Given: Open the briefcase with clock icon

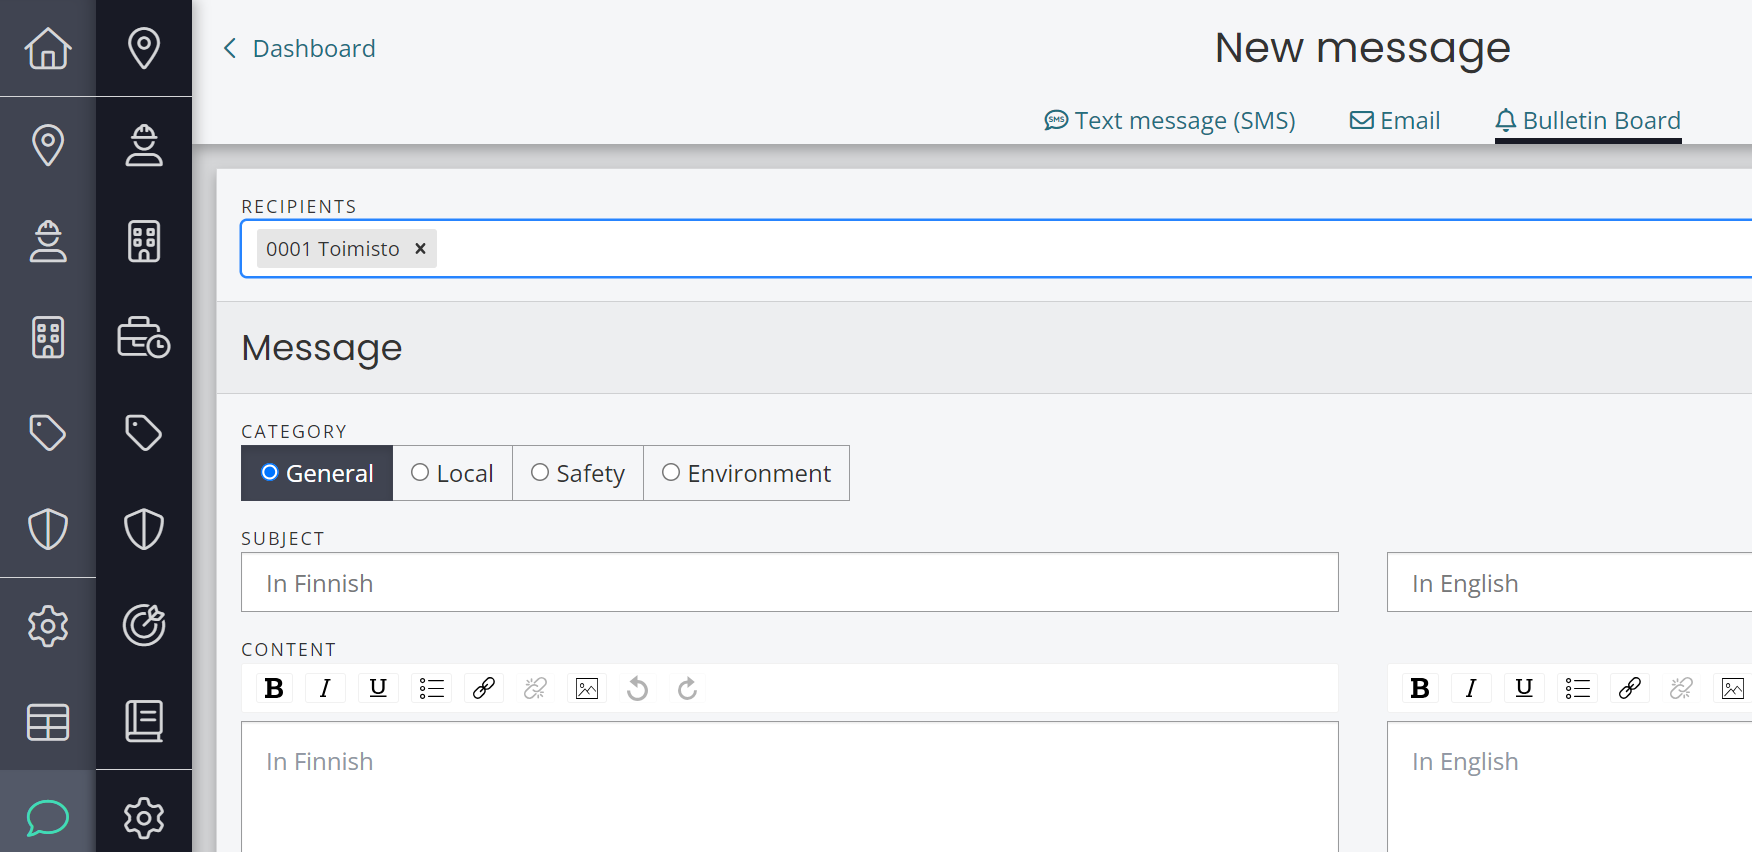Looking at the screenshot, I should tap(144, 337).
